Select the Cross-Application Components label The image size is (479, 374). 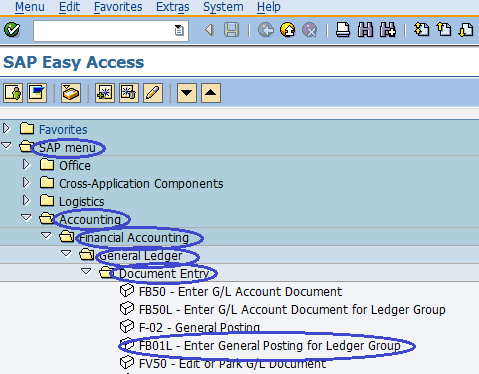tap(141, 183)
